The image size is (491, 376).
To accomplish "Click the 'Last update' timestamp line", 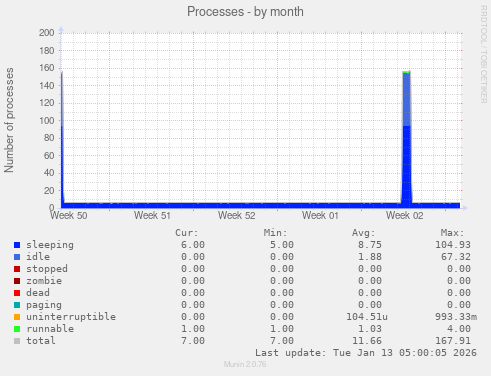I will (366, 353).
